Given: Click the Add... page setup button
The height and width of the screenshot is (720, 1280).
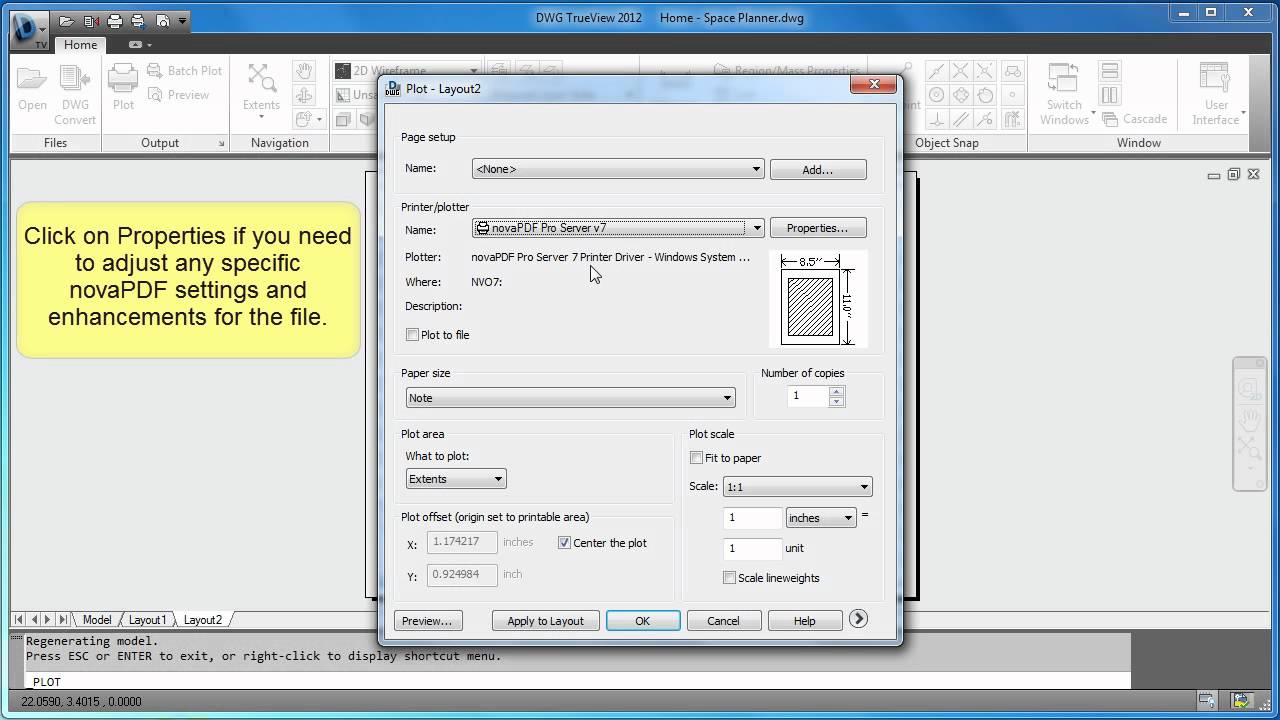Looking at the screenshot, I should [x=818, y=170].
